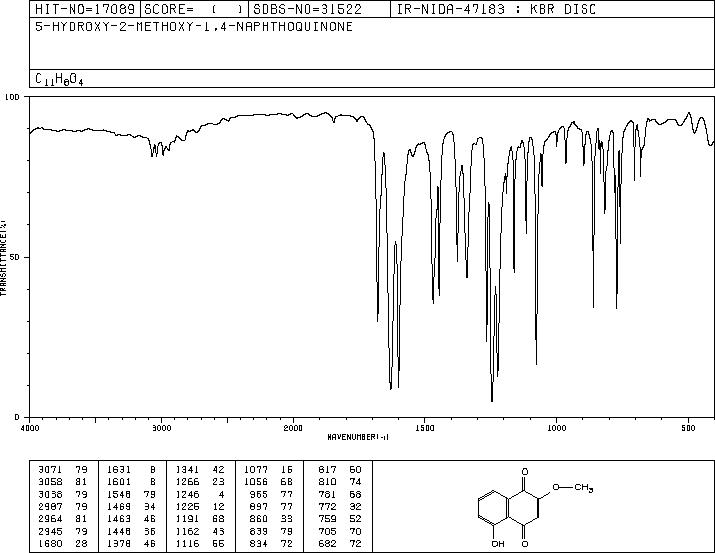
Task: Click the TRANSMITTANCE axis label
Action: [5, 257]
